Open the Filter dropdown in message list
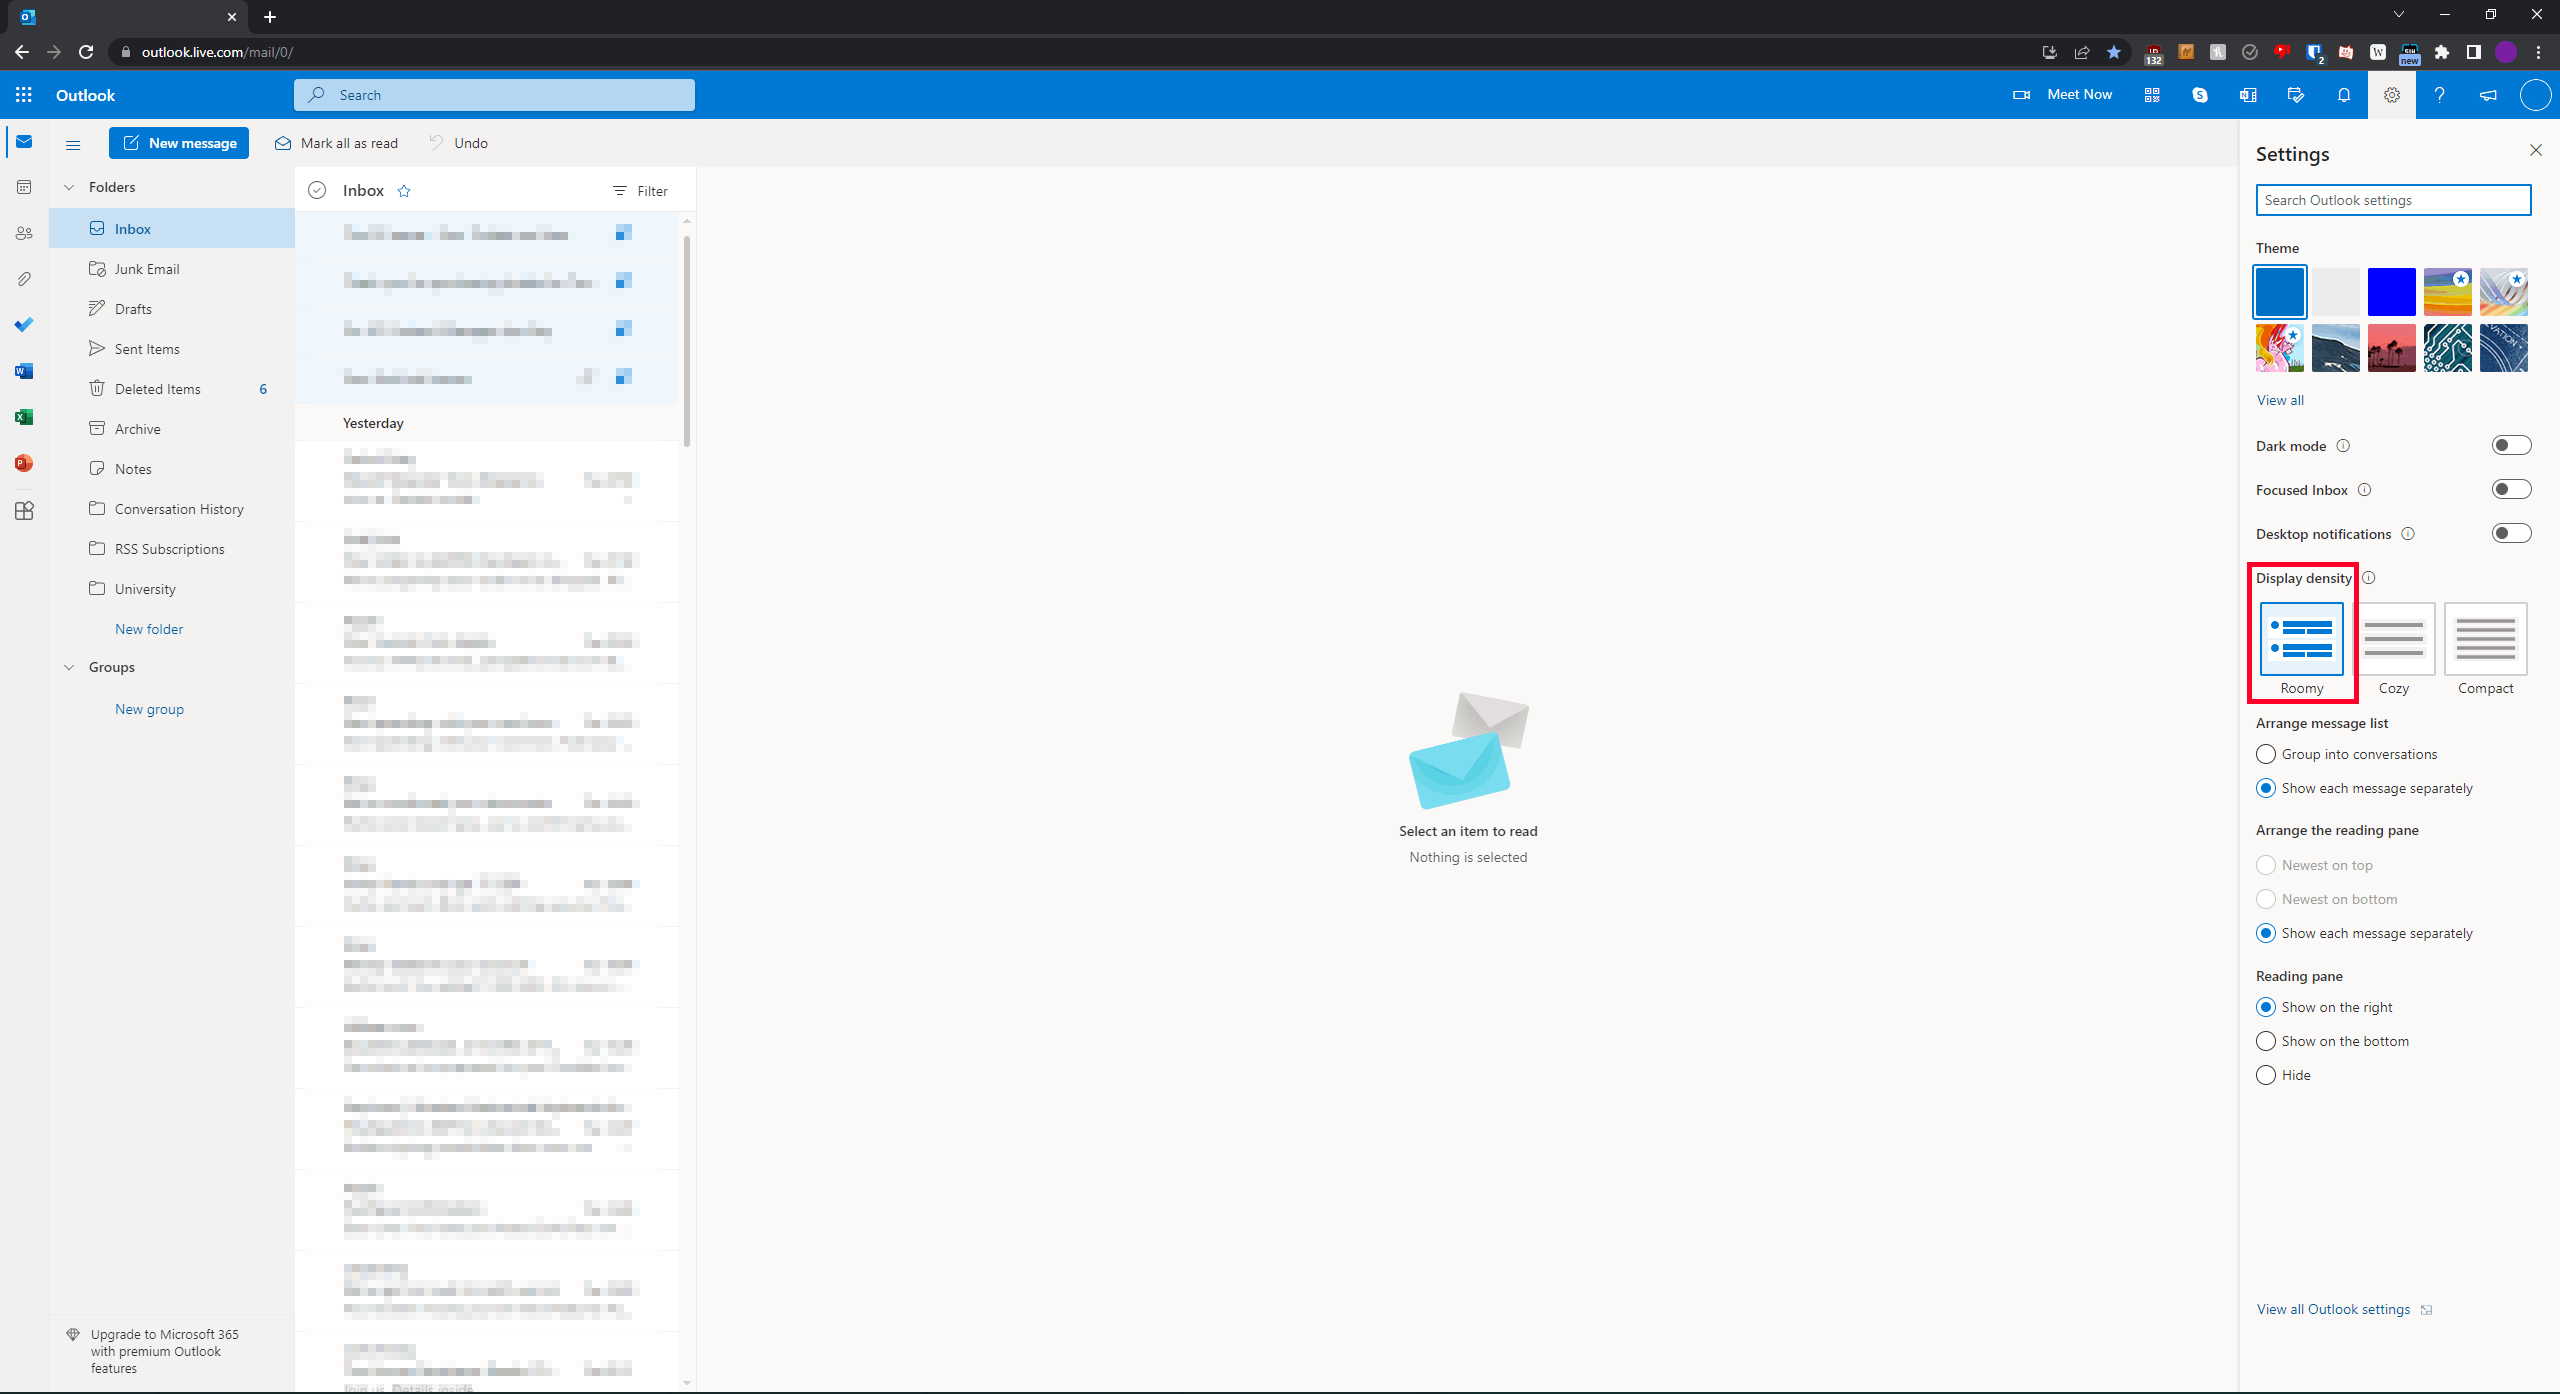 coord(640,191)
